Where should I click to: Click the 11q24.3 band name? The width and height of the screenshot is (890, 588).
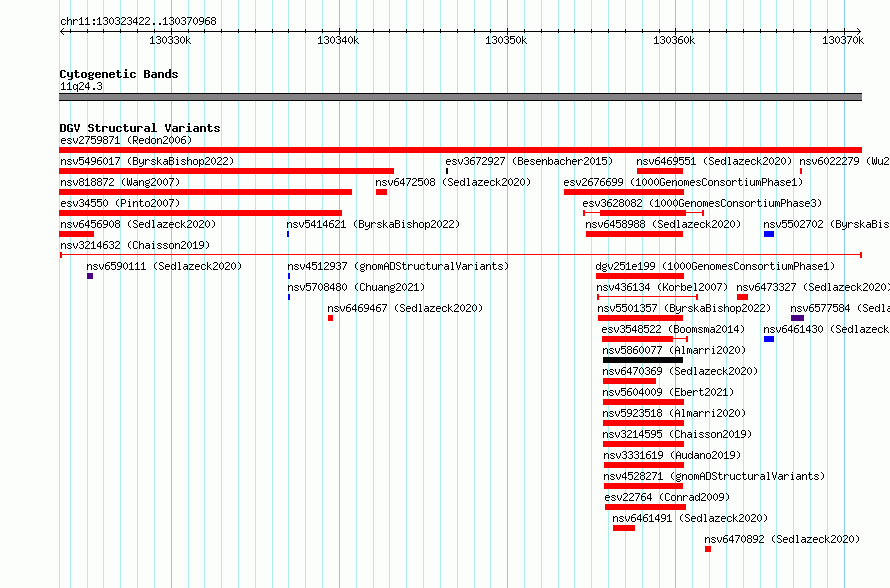click(81, 87)
